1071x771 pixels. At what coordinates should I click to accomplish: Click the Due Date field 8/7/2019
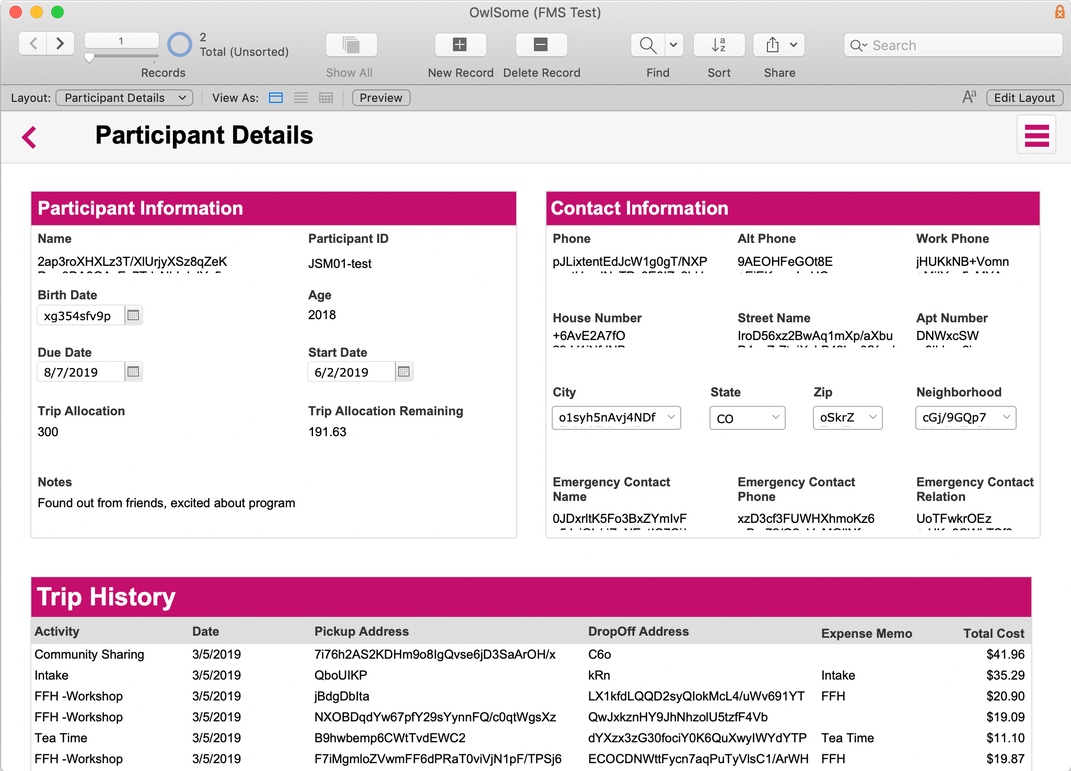81,372
